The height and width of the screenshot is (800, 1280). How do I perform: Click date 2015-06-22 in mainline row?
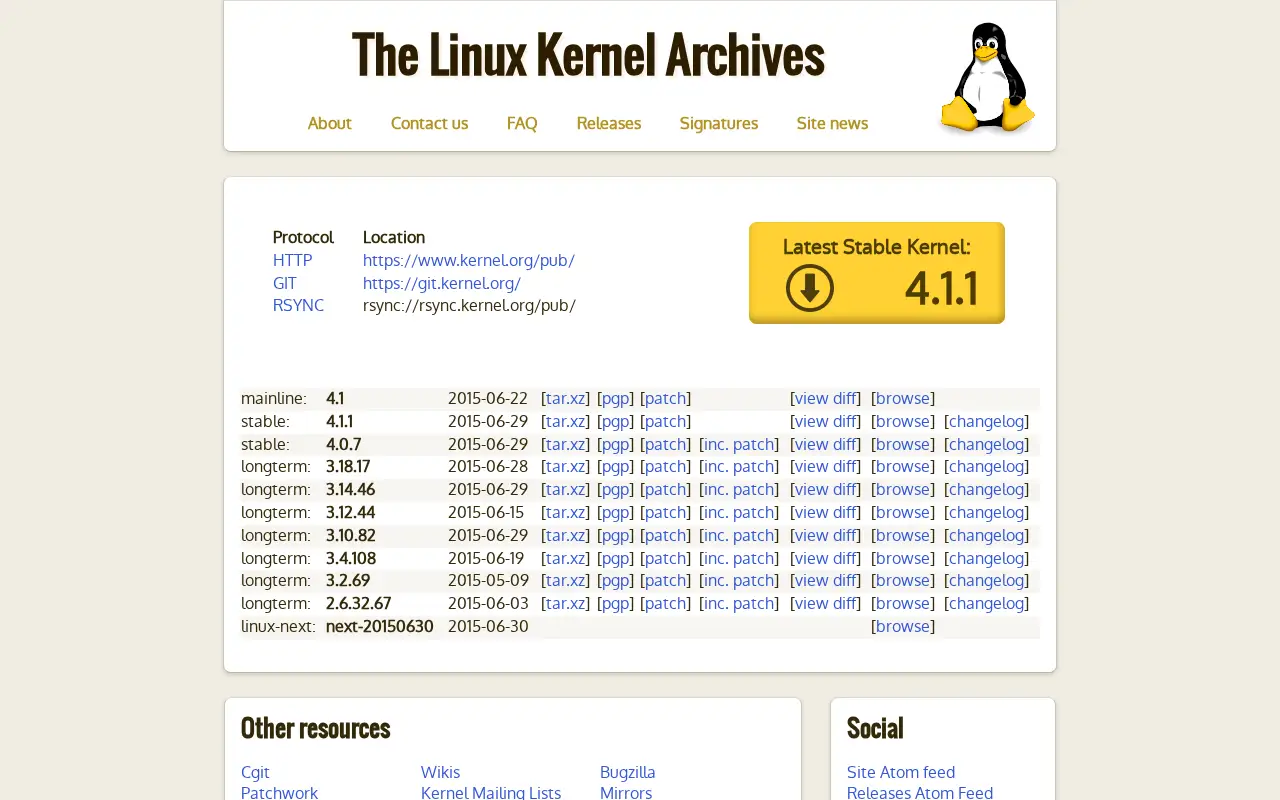pyautogui.click(x=488, y=398)
